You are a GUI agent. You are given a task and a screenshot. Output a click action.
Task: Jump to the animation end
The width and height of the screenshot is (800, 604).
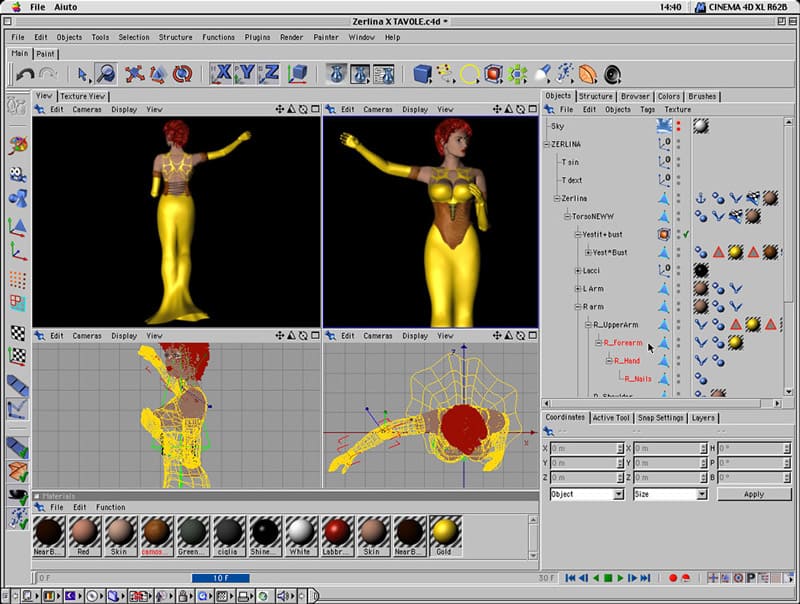click(645, 578)
